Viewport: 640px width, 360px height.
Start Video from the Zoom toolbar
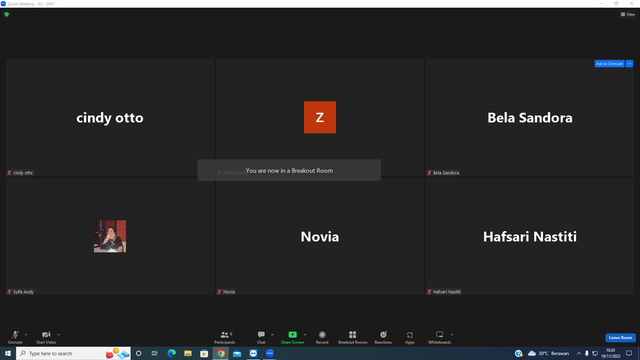tap(46, 337)
